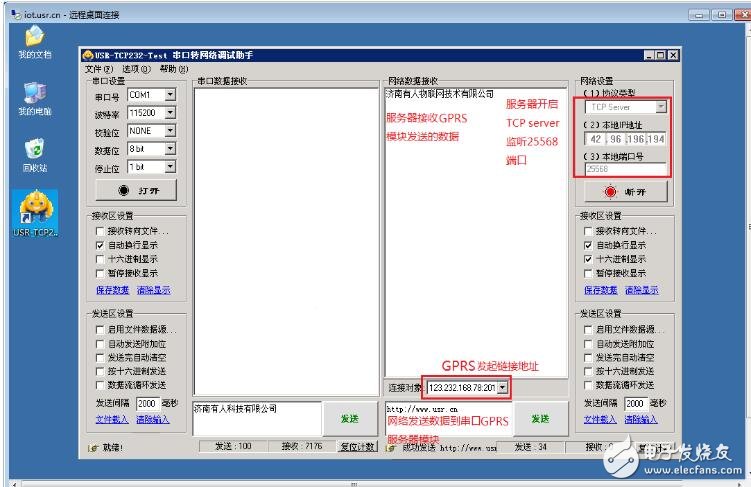Image resolution: width=751 pixels, height=487 pixels.
Task: Click the USR-TCP232-Test title bar app icon
Action: (x=88, y=56)
